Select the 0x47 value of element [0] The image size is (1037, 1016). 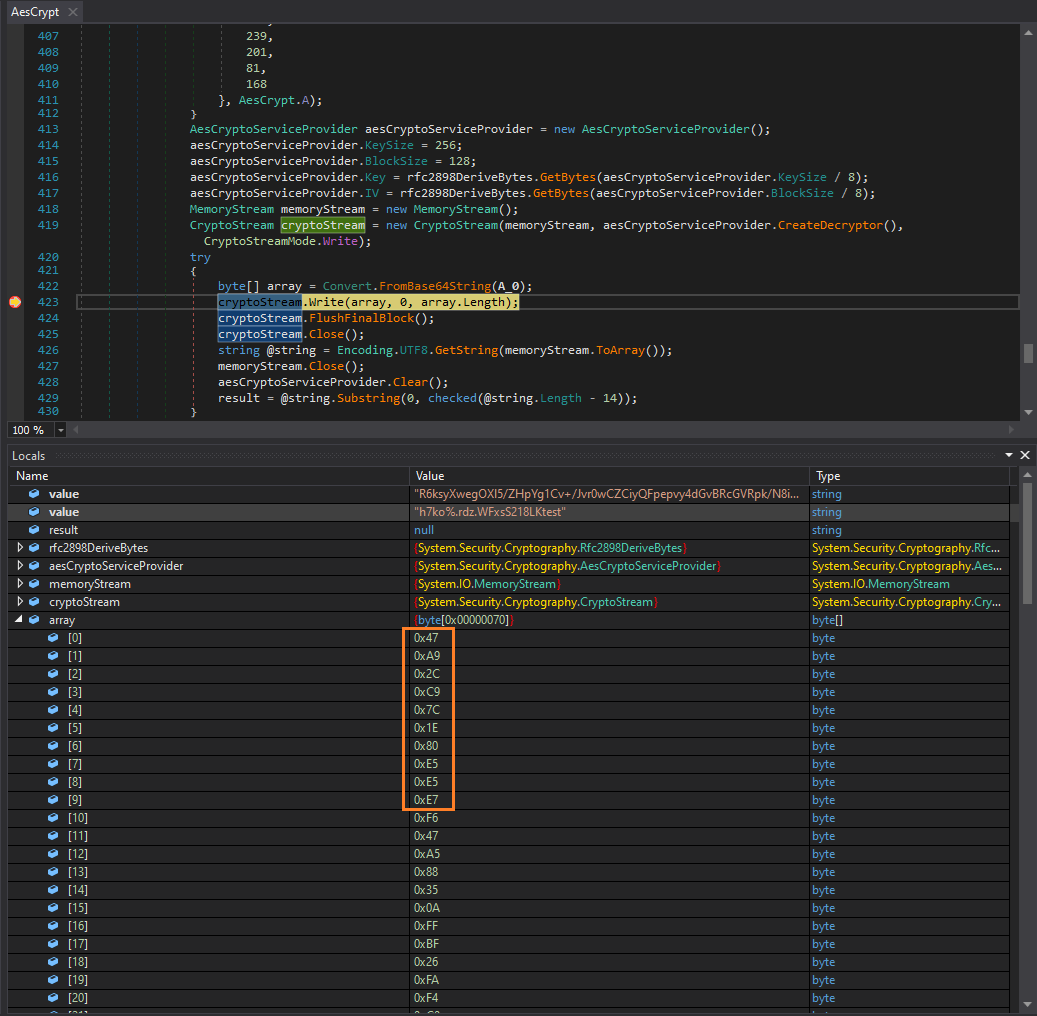[x=426, y=638]
